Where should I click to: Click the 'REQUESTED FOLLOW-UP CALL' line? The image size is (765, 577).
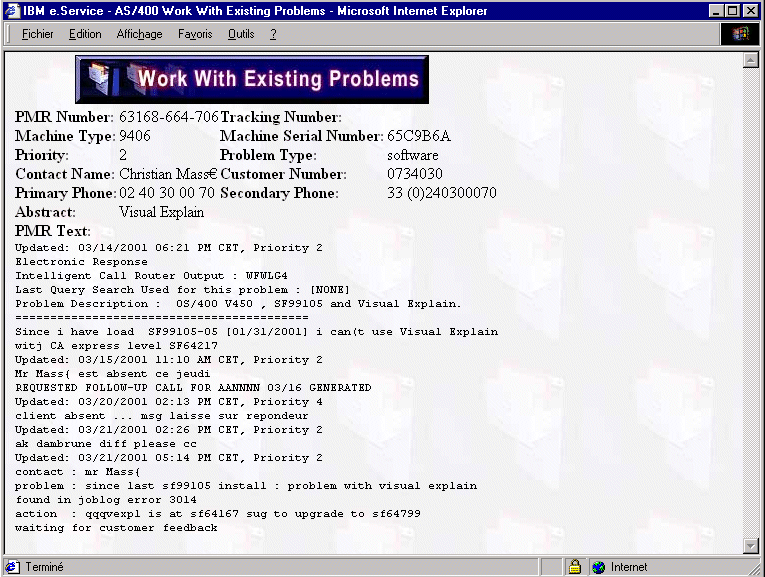193,388
